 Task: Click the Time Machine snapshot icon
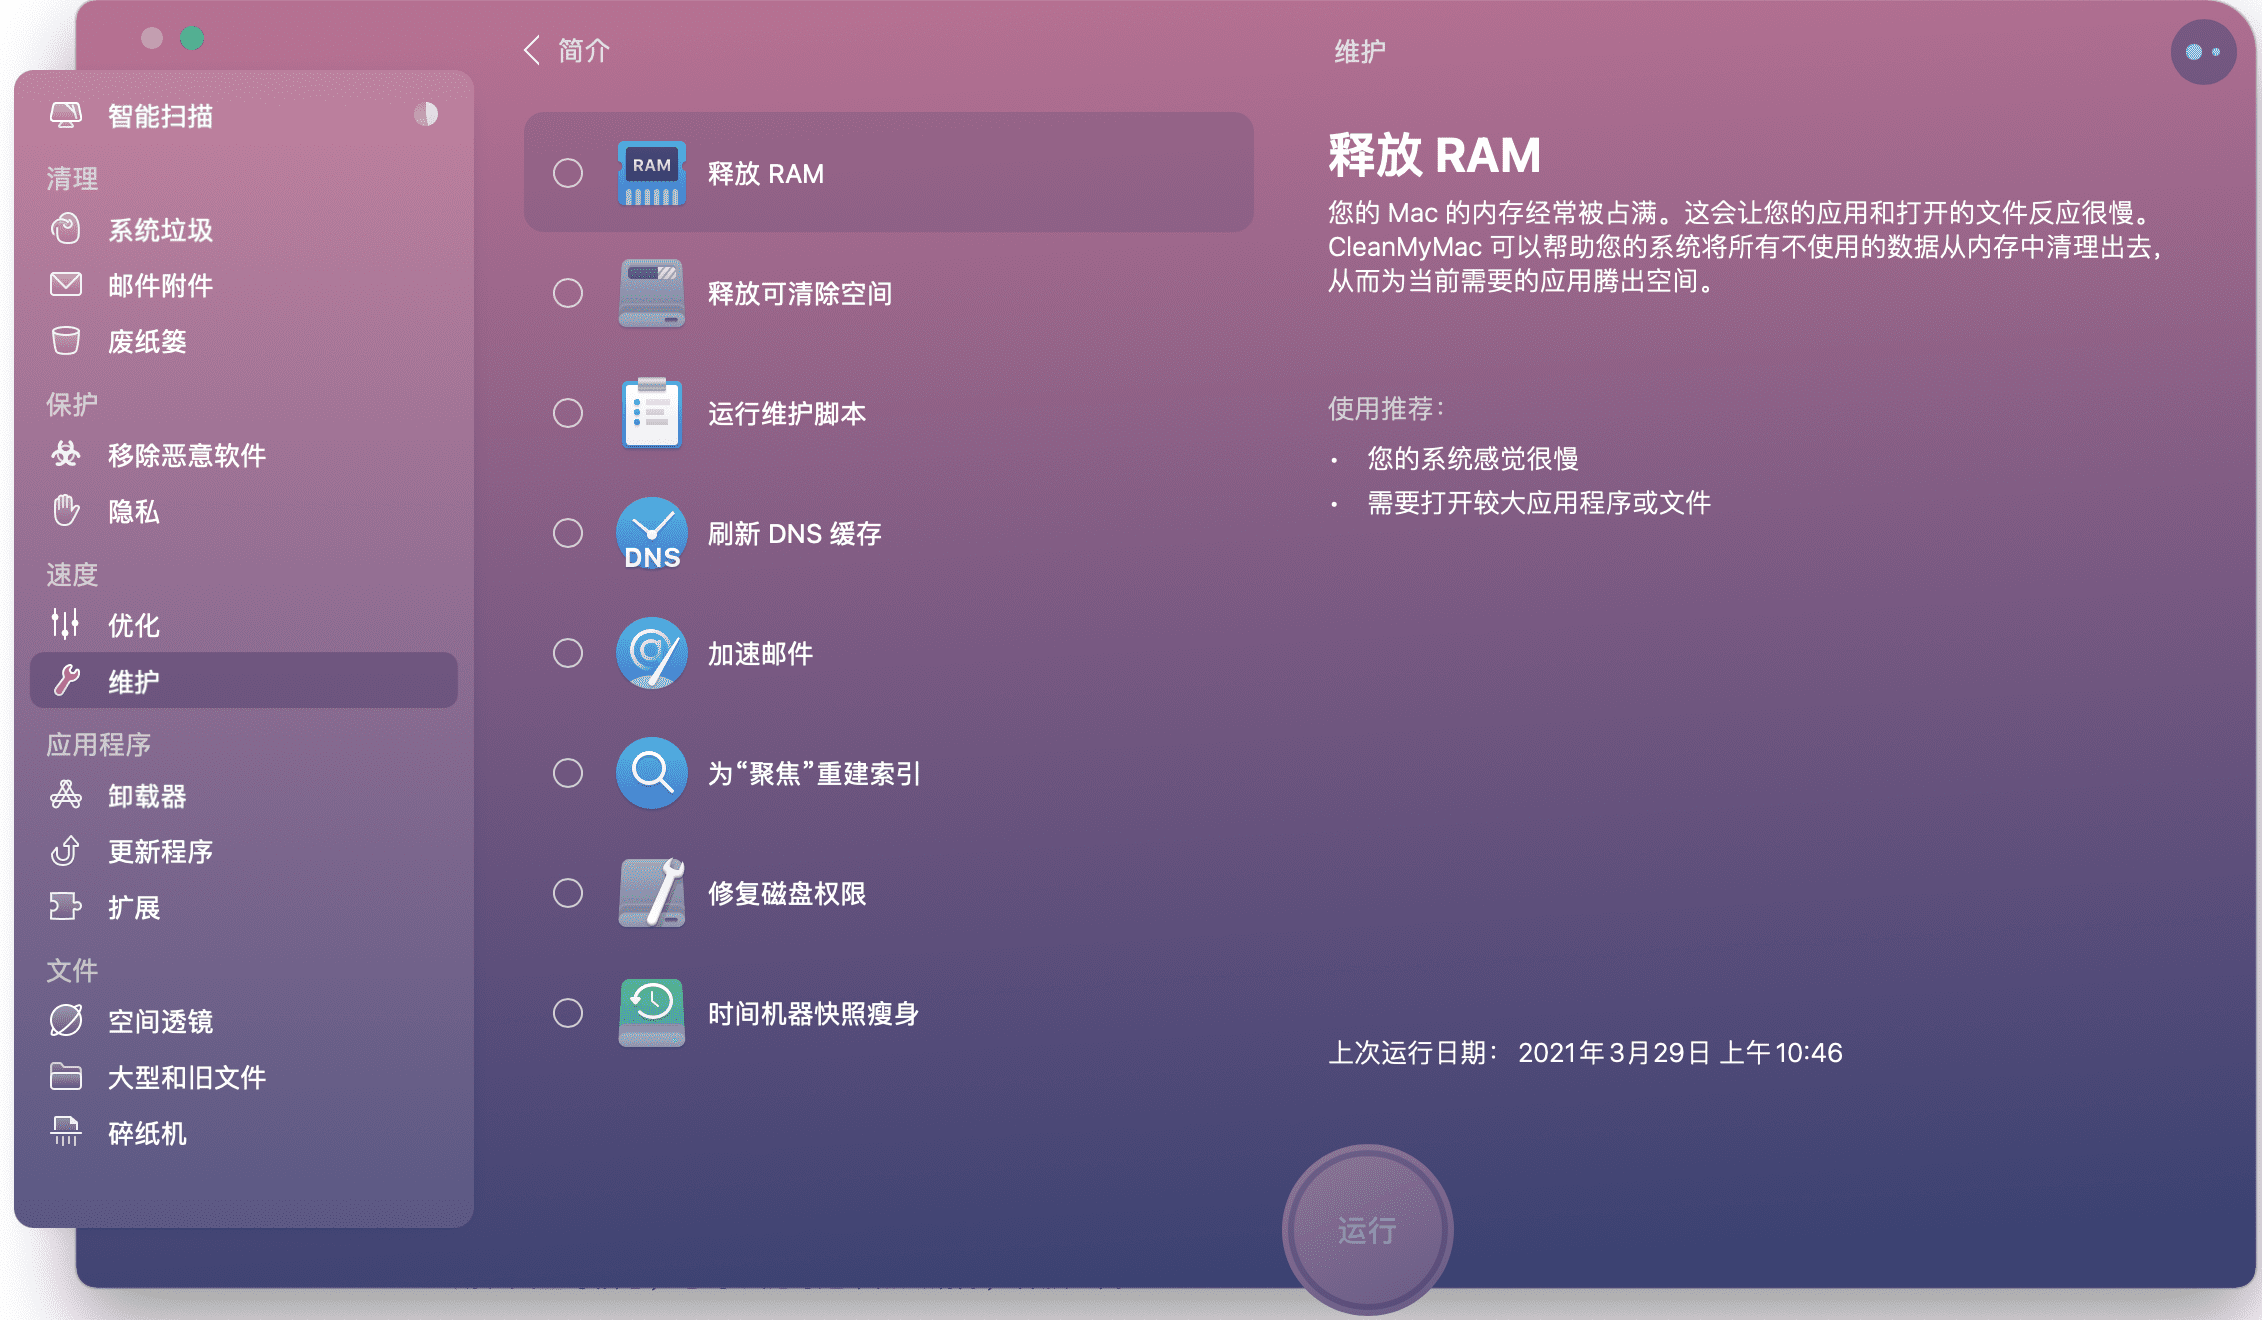tap(652, 1013)
